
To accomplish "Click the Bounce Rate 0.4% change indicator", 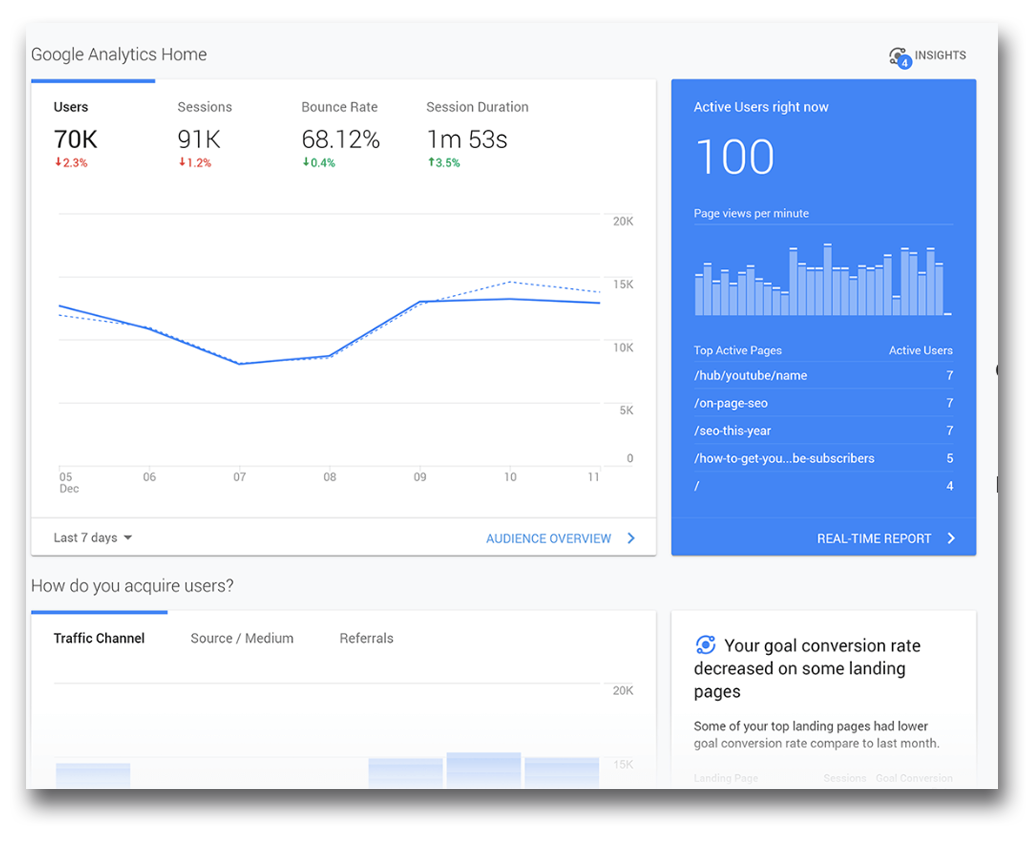I will 319,163.
